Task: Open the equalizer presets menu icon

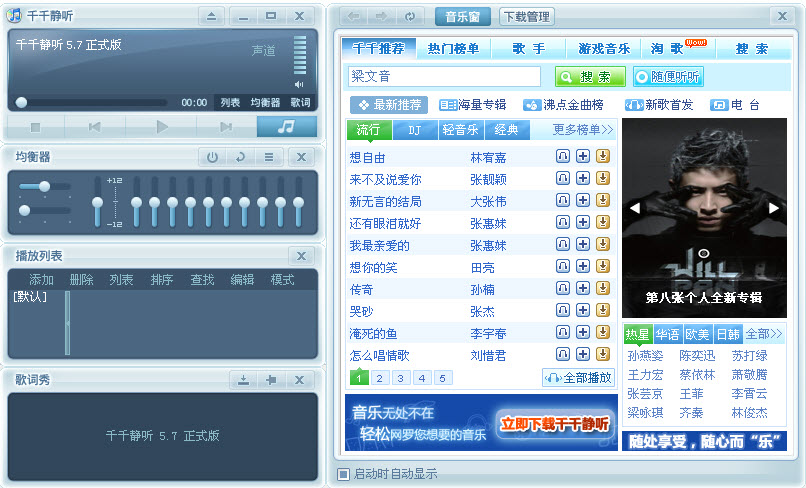Action: tap(269, 157)
